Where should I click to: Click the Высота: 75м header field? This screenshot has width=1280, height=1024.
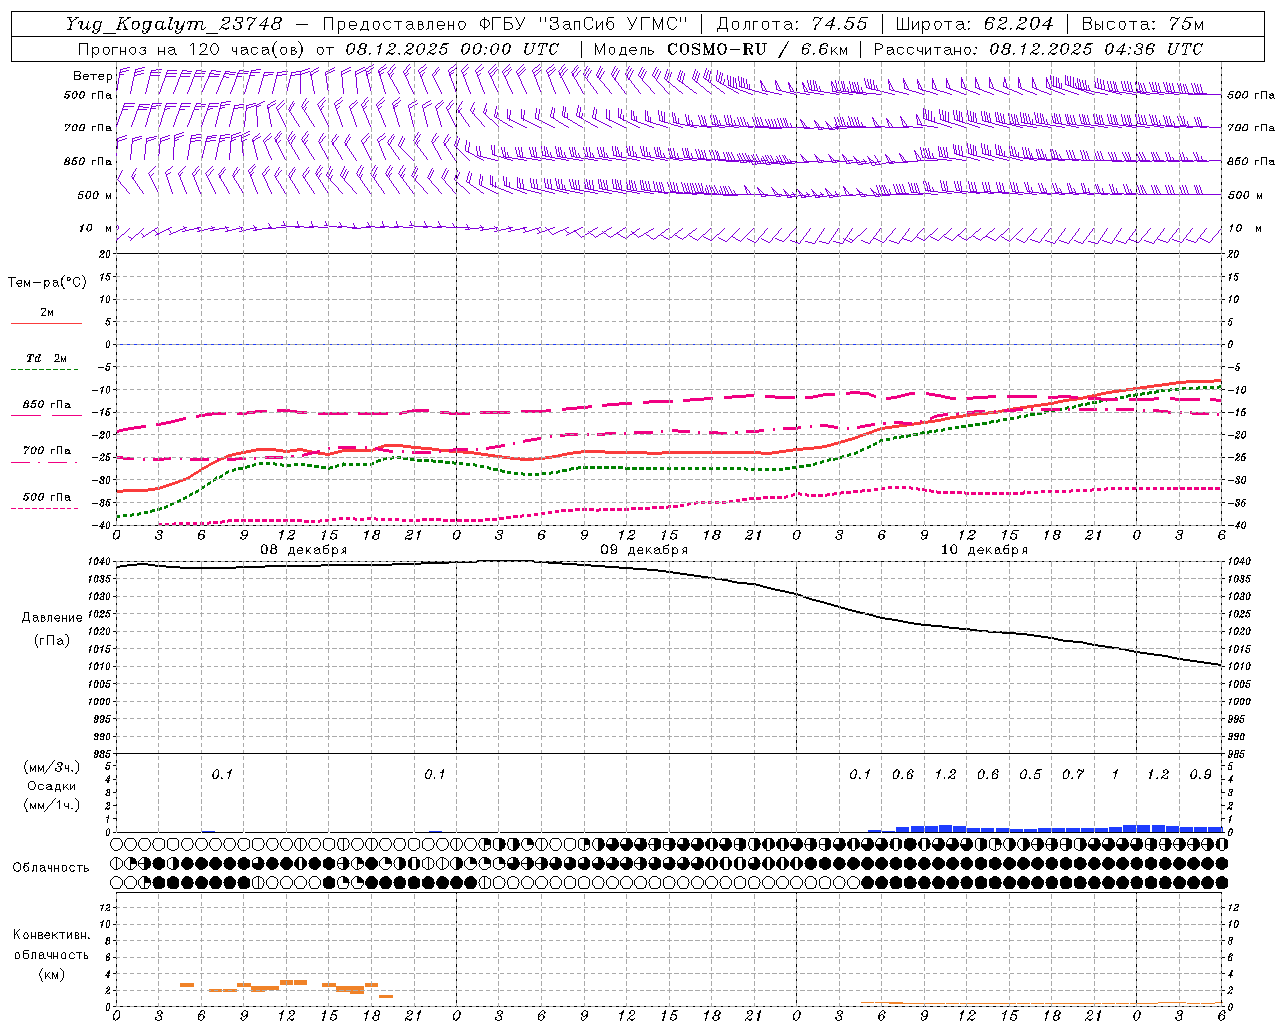(1143, 23)
